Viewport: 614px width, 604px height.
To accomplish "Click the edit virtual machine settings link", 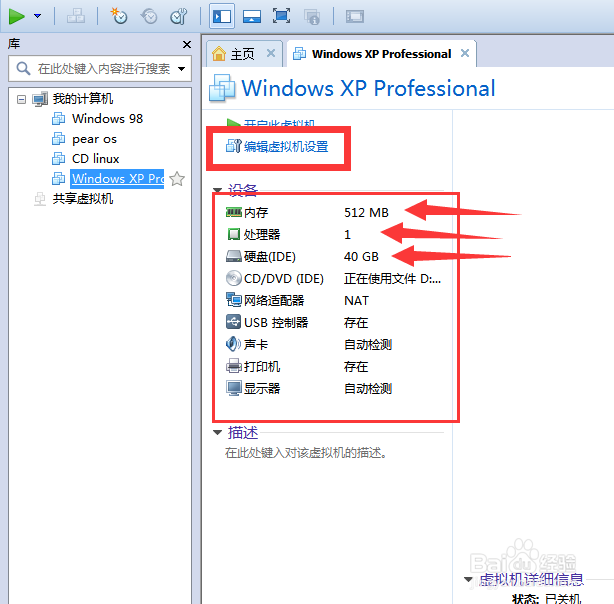I will tap(286, 146).
